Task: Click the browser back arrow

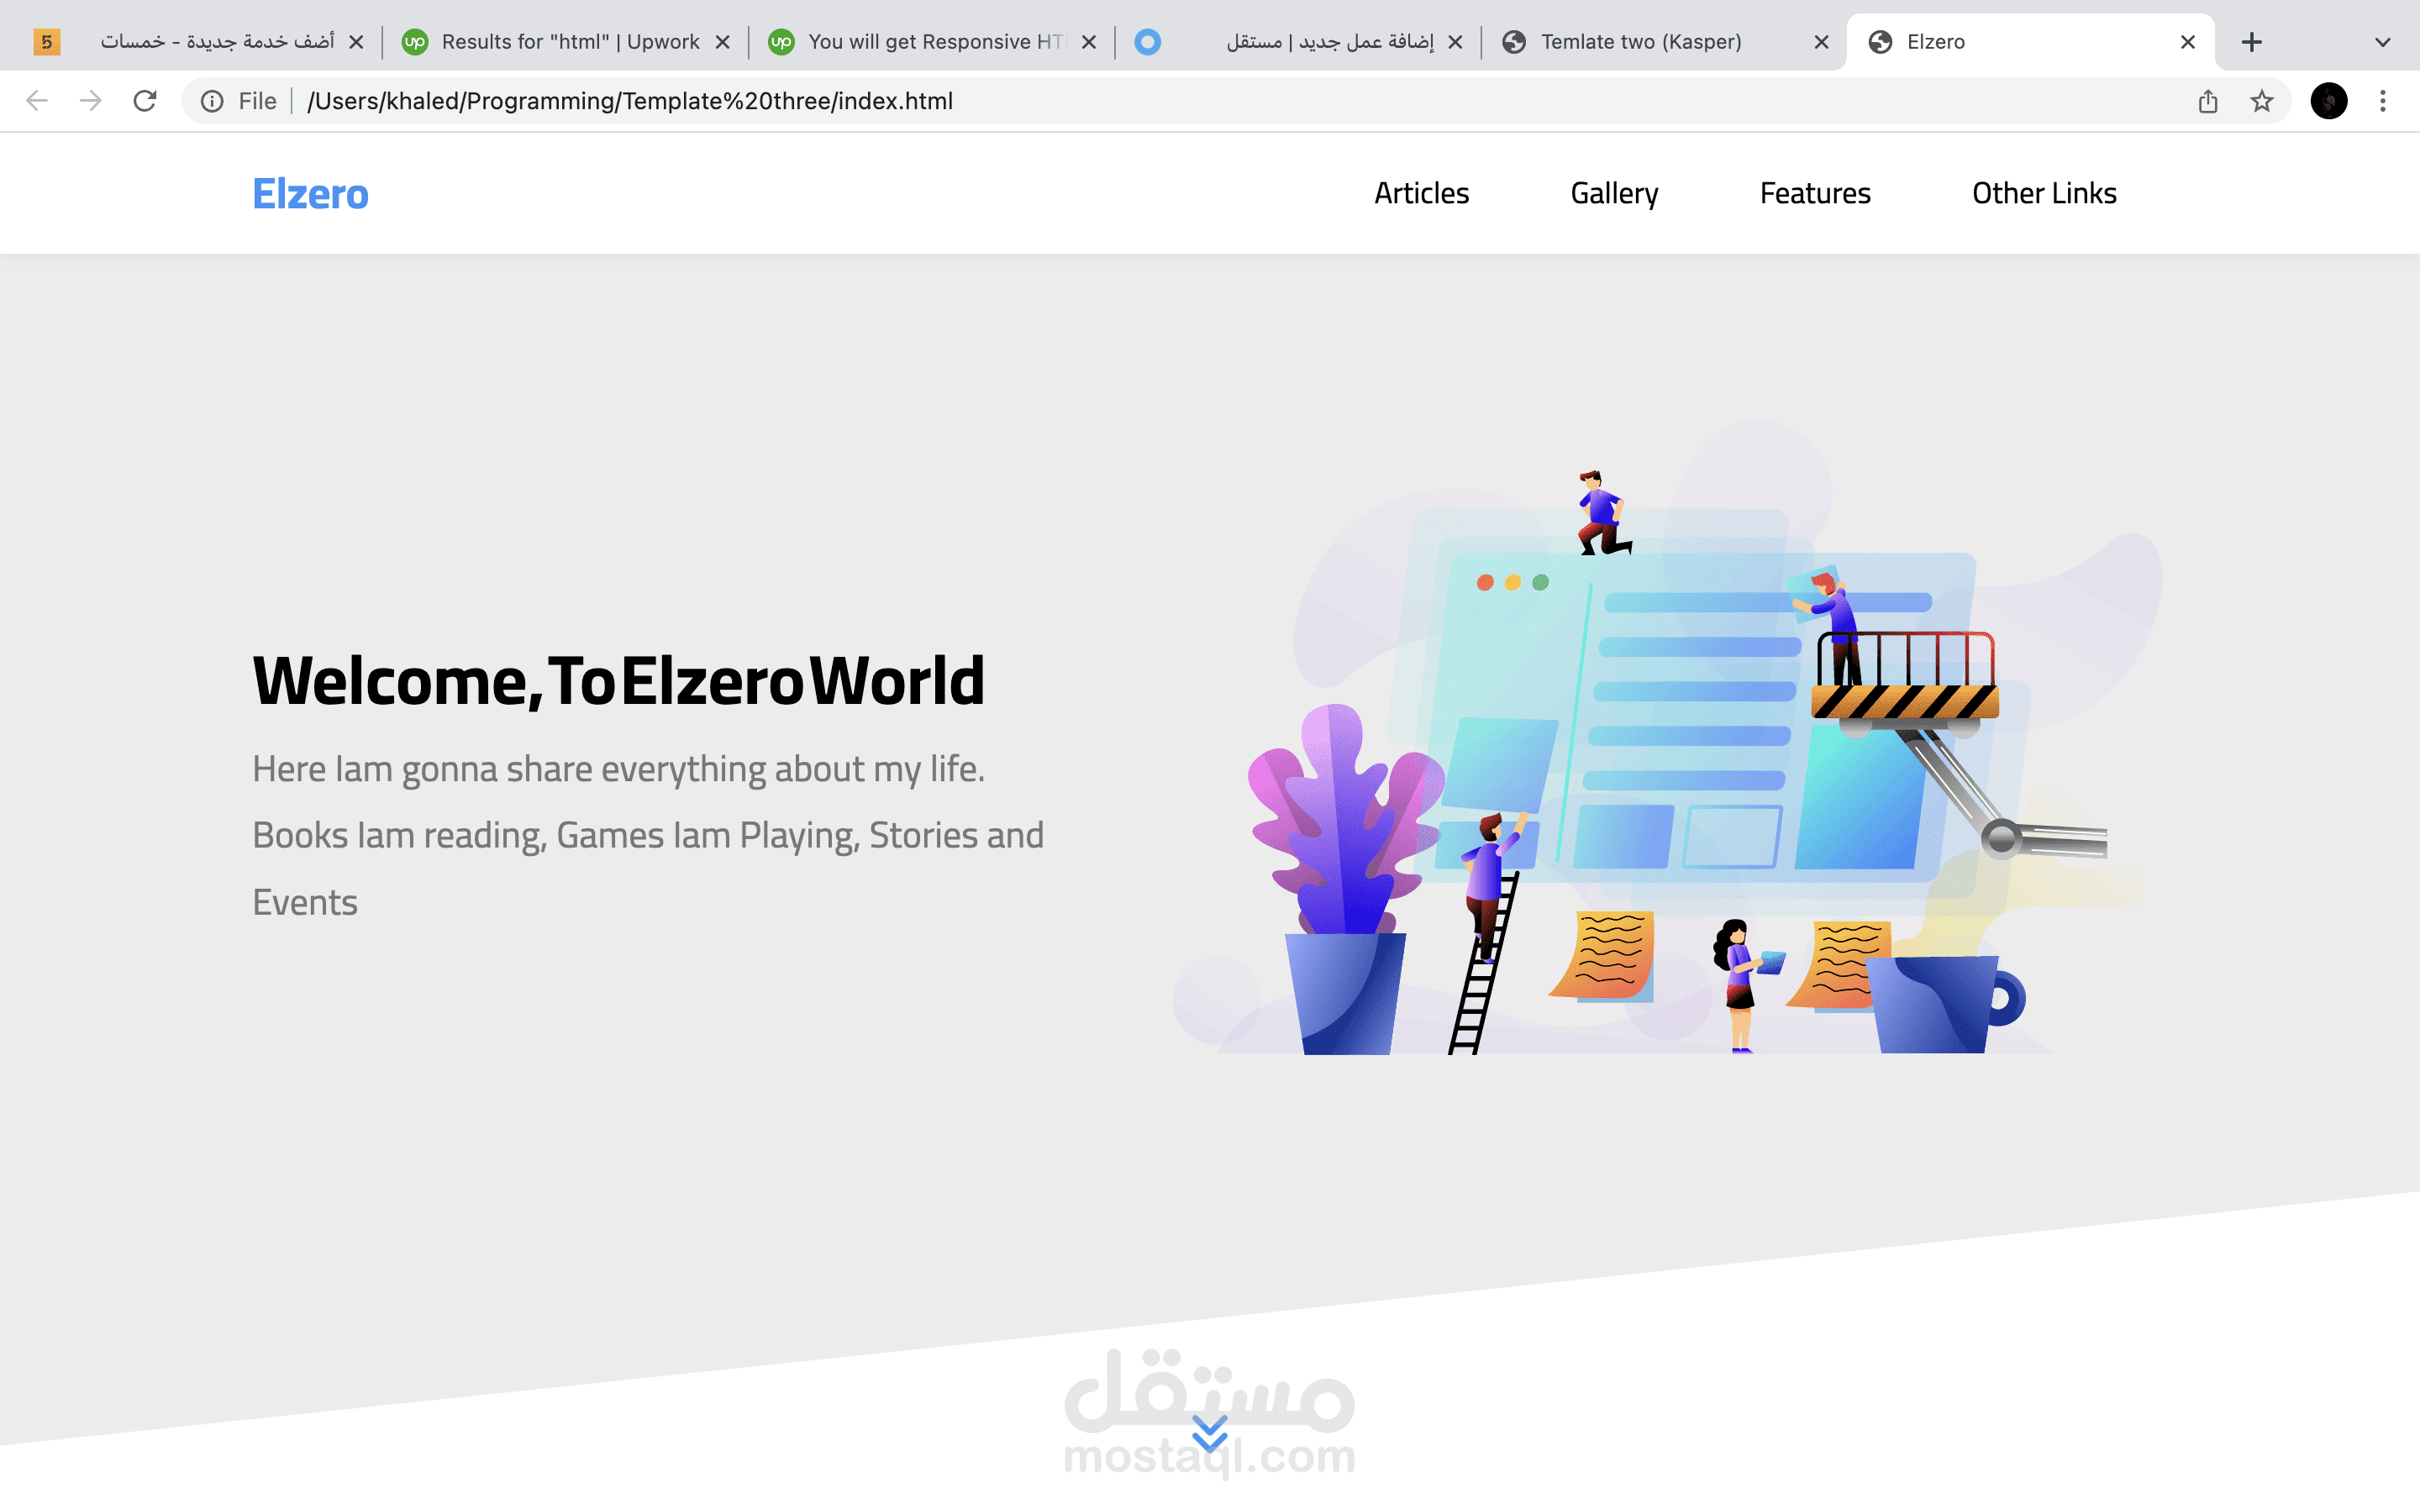Action: click(37, 101)
